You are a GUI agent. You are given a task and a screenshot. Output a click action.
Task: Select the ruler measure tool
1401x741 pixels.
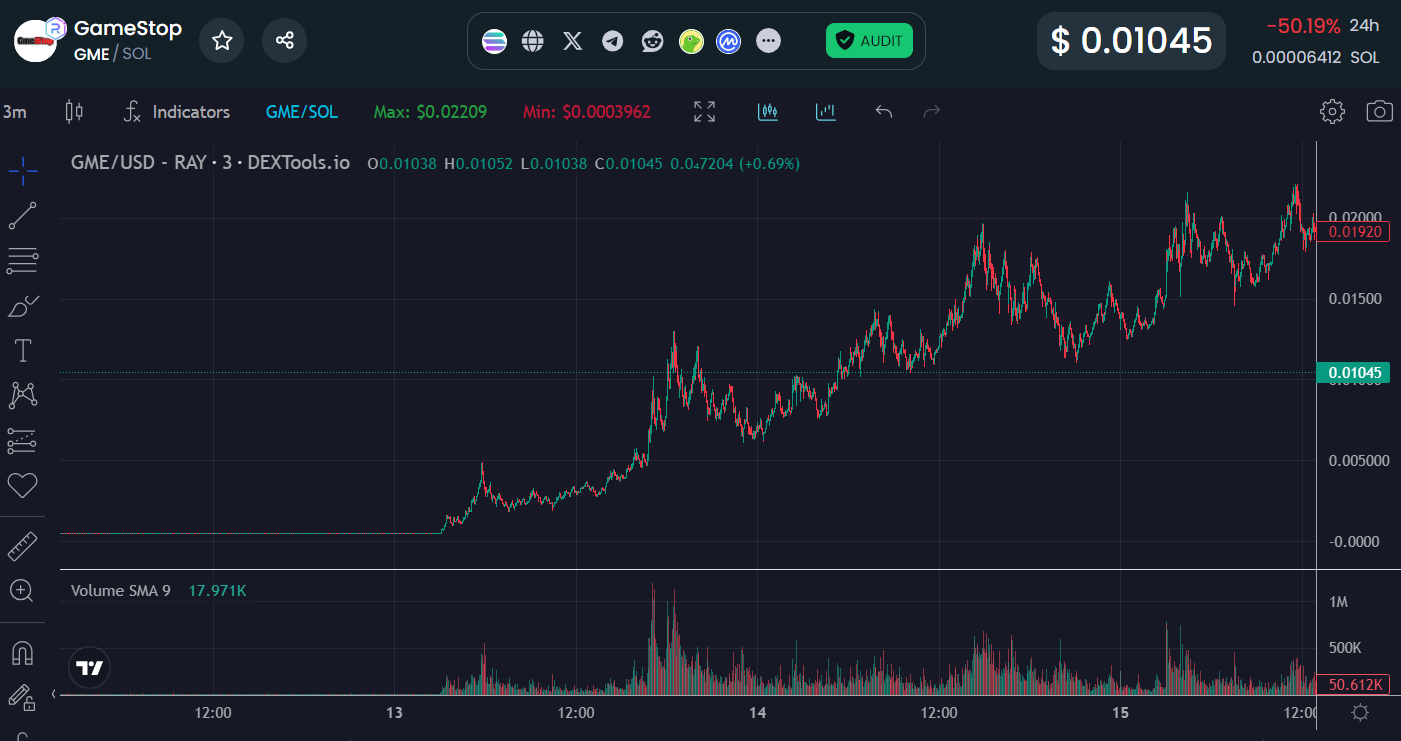coord(23,546)
